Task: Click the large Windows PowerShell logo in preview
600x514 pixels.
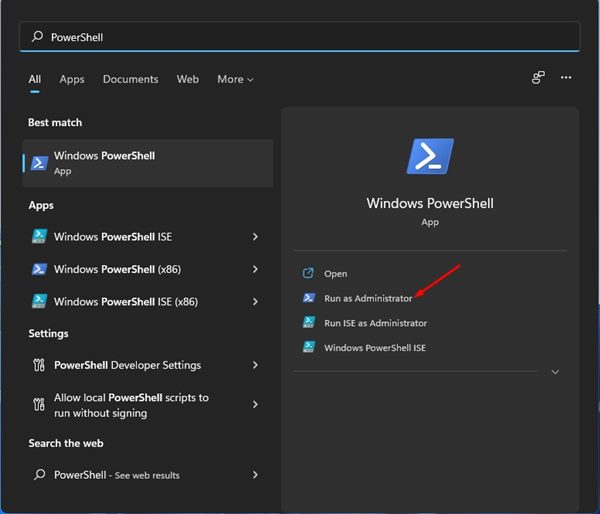Action: coord(430,156)
